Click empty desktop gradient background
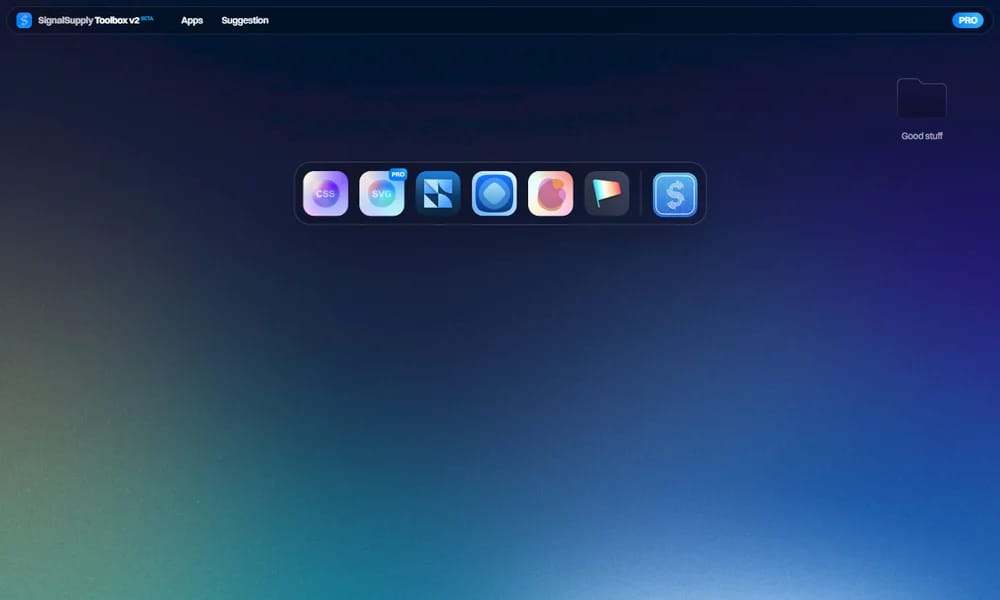Viewport: 1000px width, 600px height. 497,395
